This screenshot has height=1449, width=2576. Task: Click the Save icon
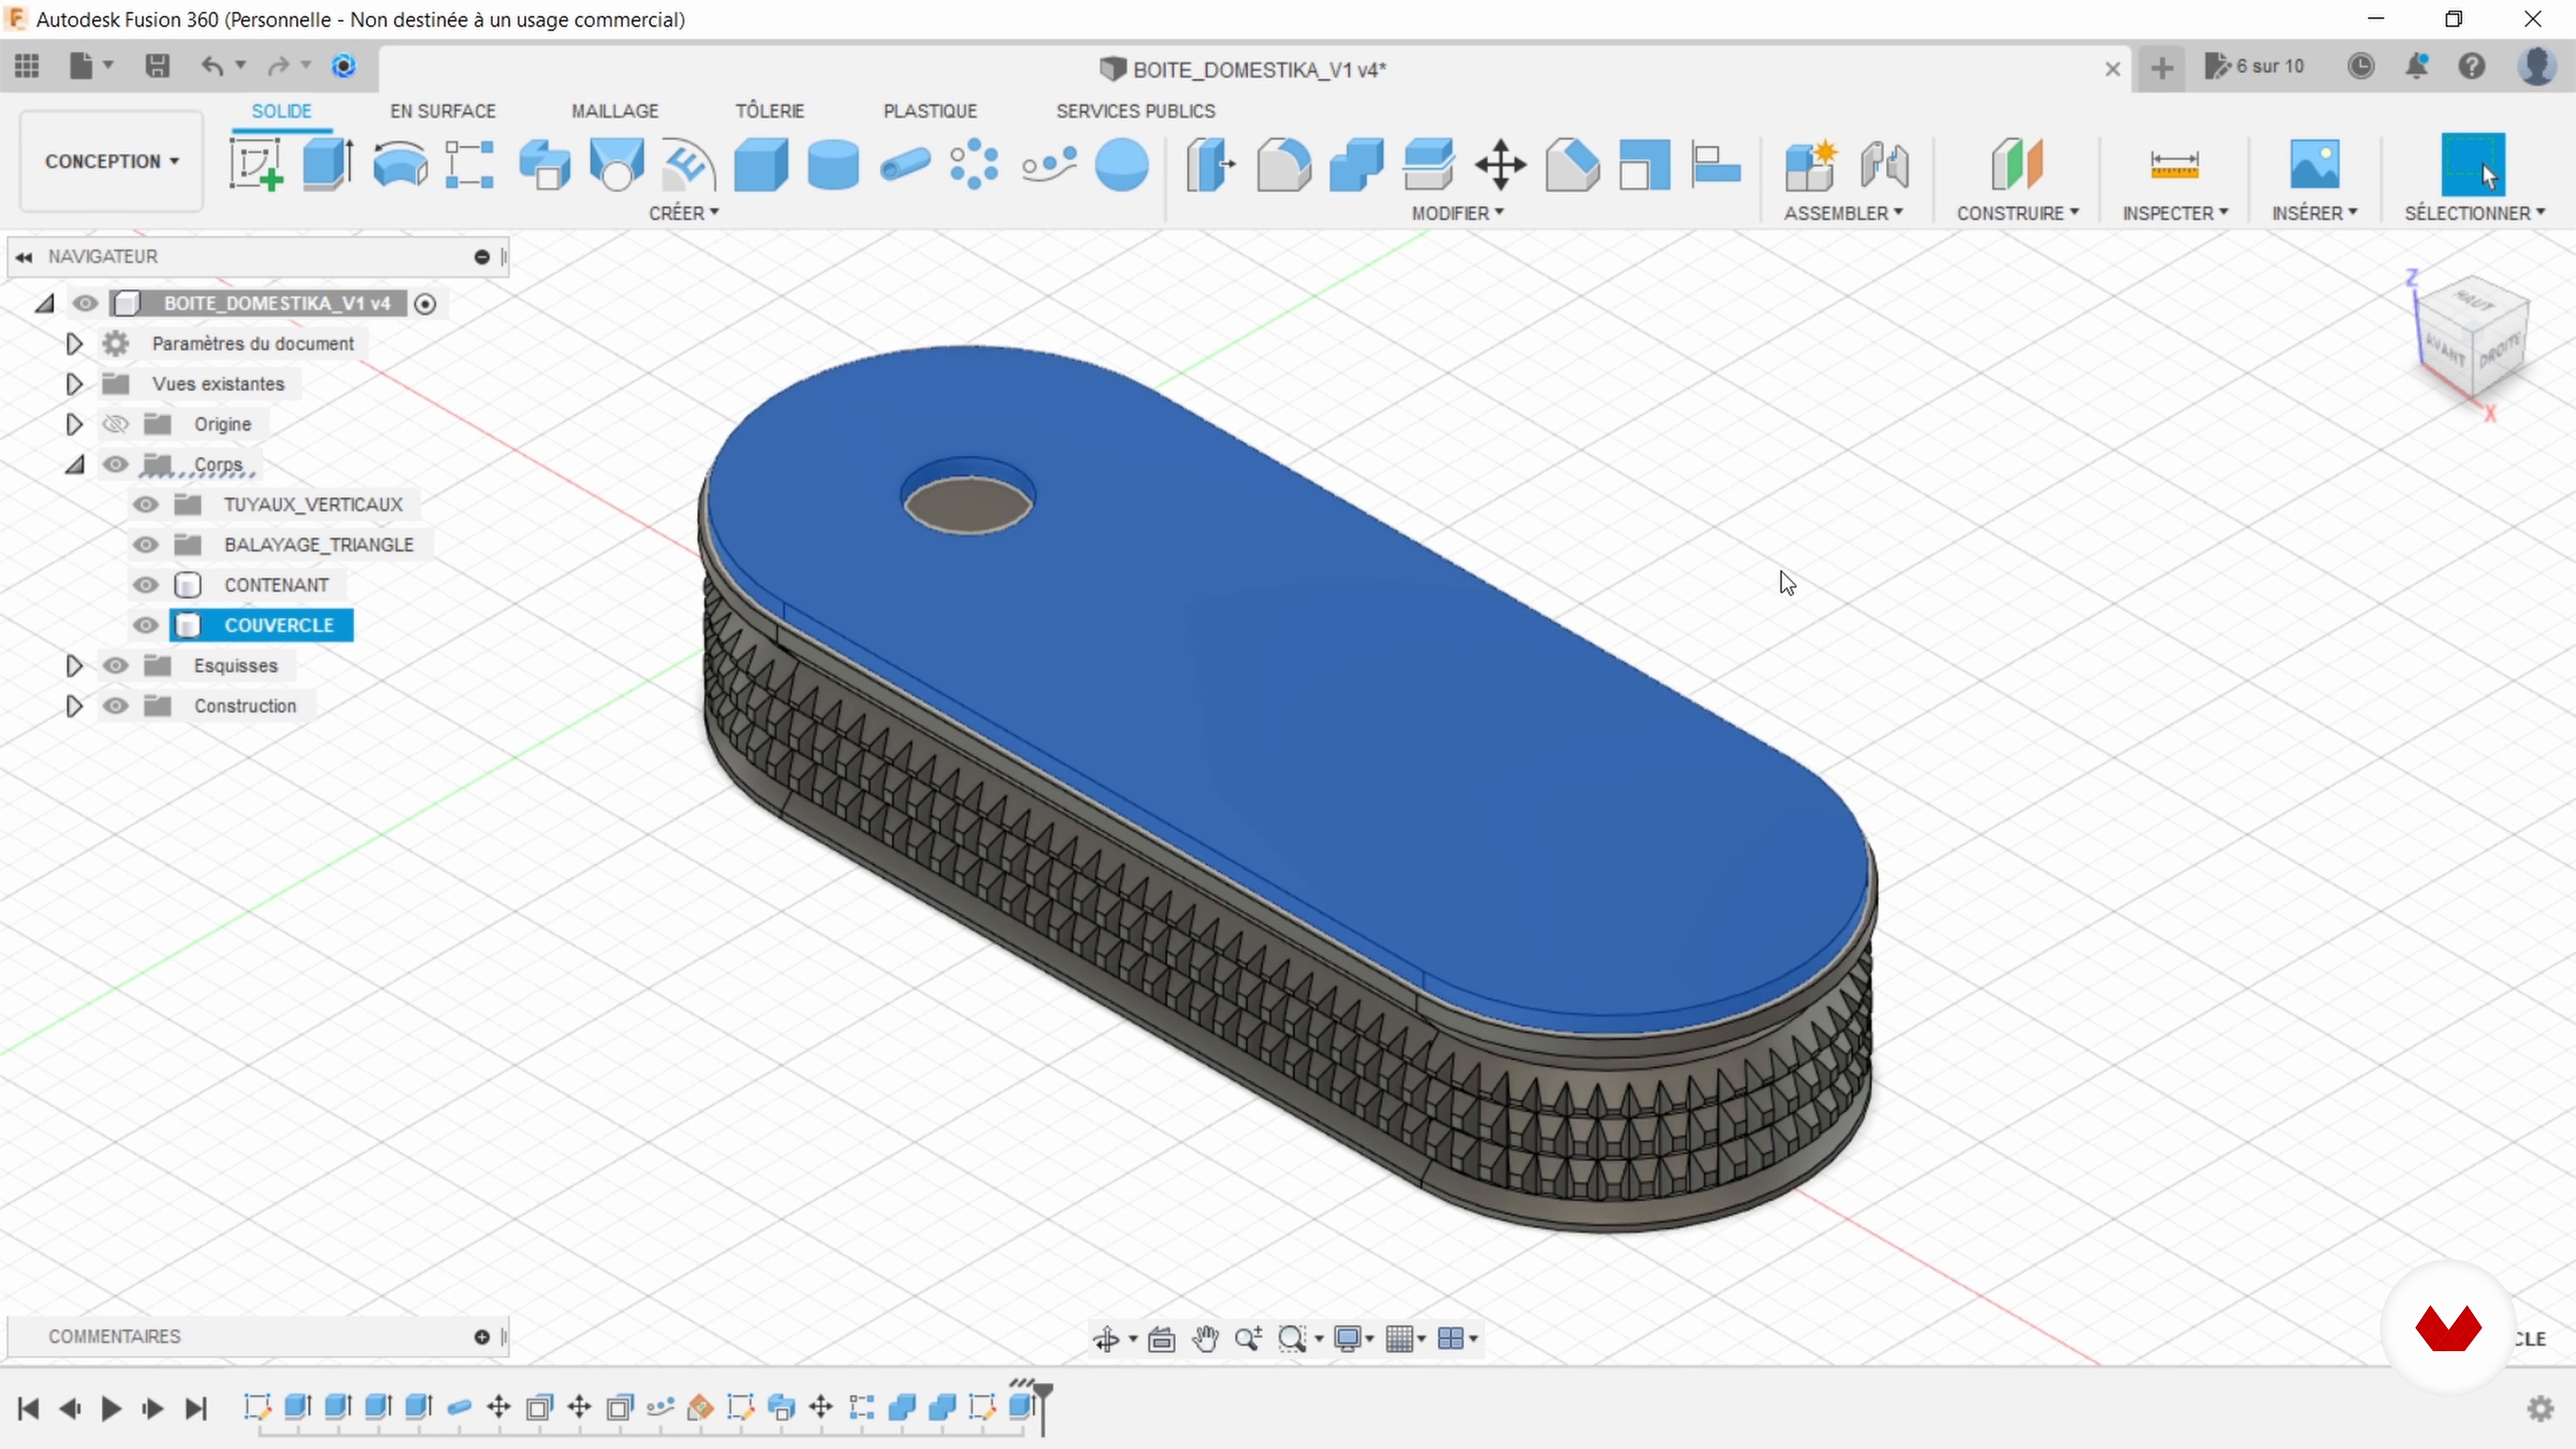pyautogui.click(x=157, y=66)
